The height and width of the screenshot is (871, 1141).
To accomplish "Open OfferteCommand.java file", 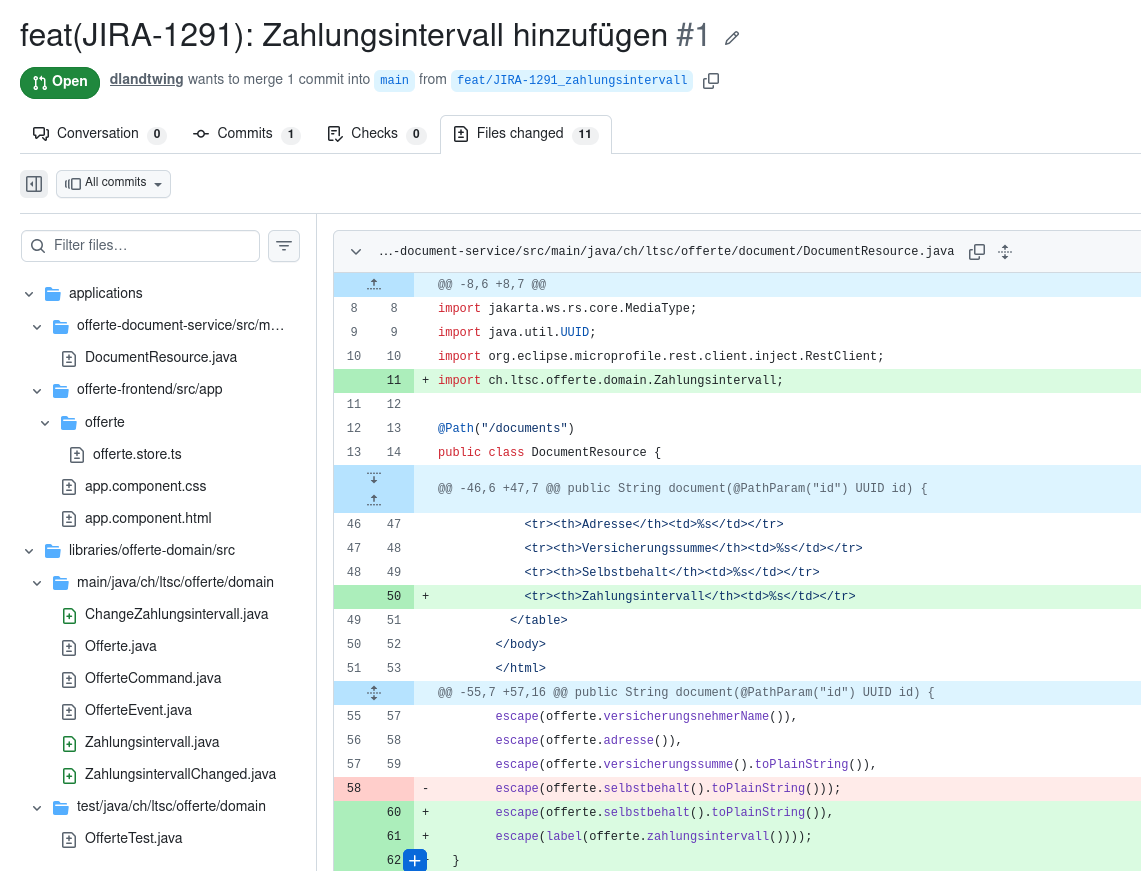I will (x=153, y=678).
